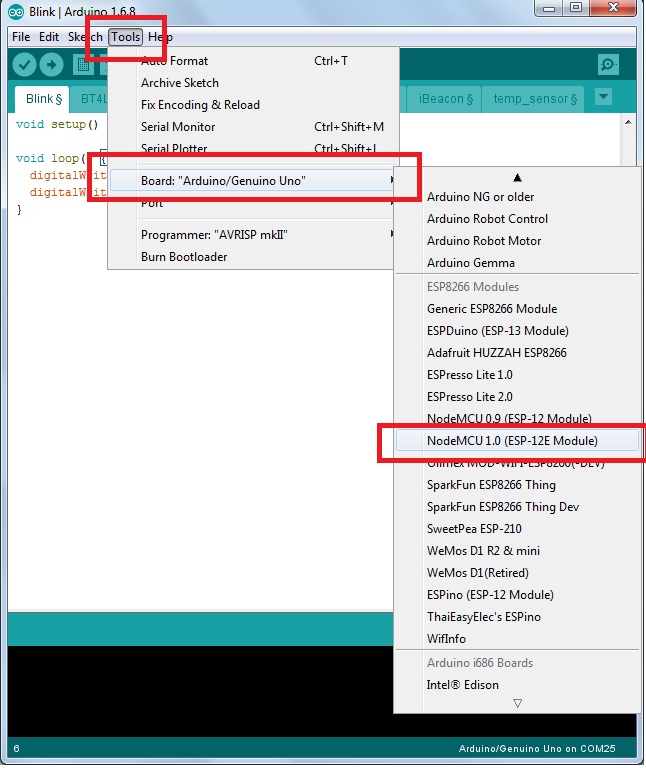Select WifInfo board
The image size is (646, 768).
pyautogui.click(x=517, y=639)
